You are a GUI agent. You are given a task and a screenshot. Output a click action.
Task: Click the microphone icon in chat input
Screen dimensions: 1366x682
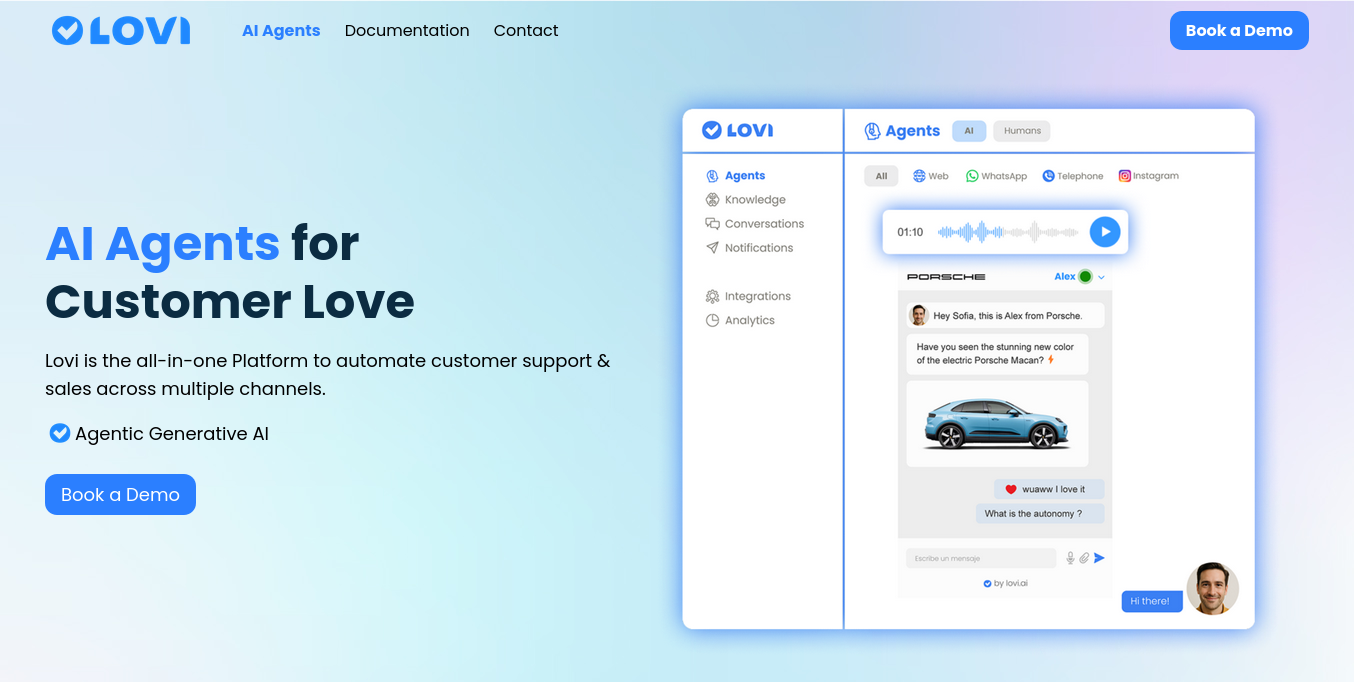1068,558
